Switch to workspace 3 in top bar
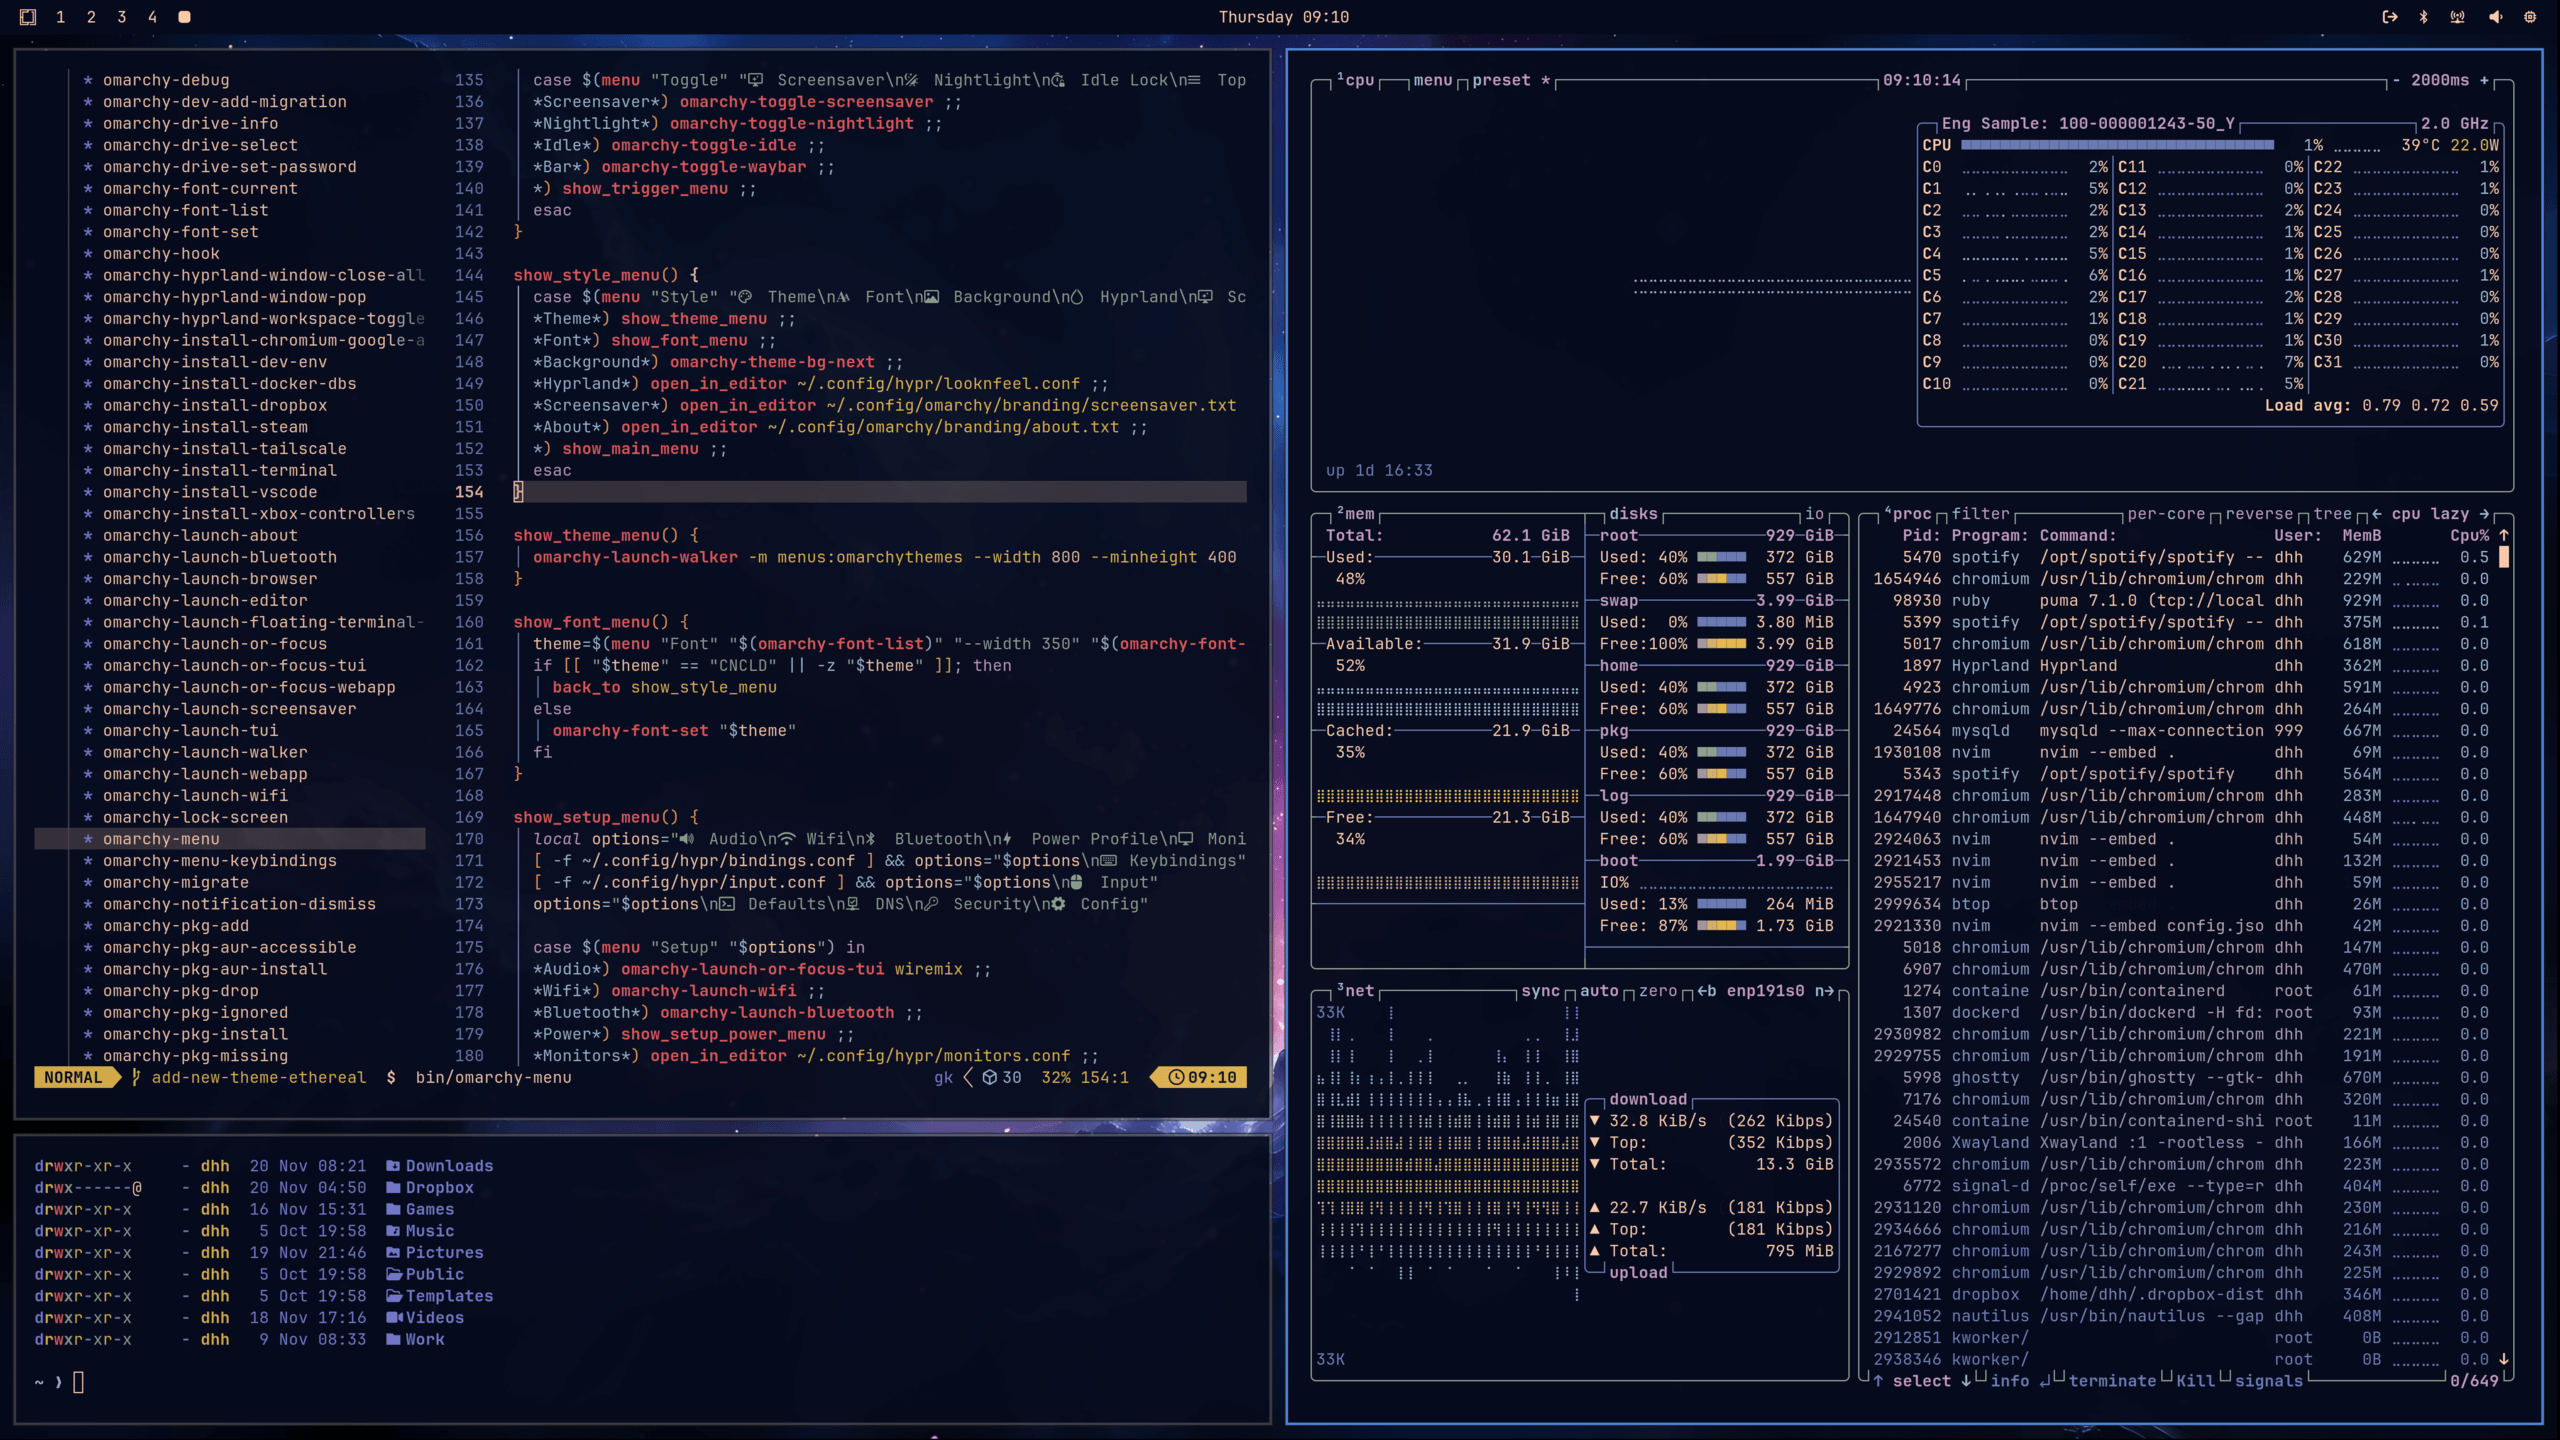Image resolution: width=2560 pixels, height=1440 pixels. [121, 17]
